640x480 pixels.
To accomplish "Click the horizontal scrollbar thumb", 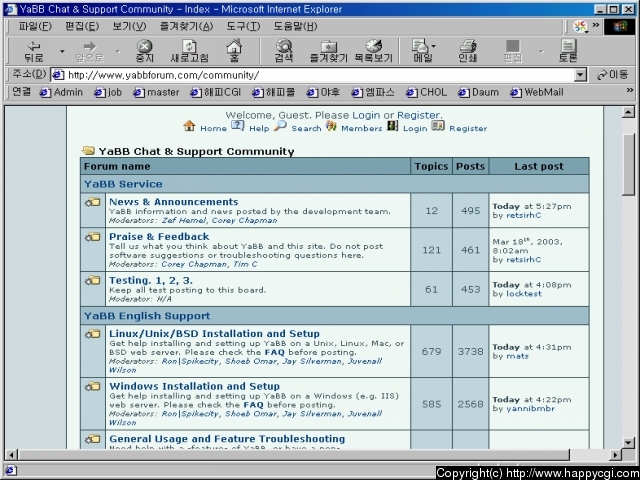I will click(293, 455).
